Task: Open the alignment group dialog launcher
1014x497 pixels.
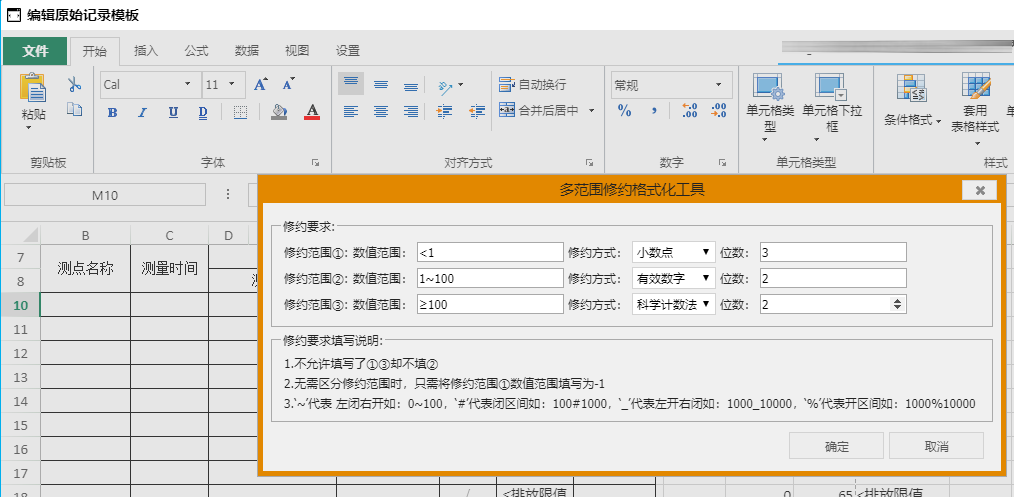Action: click(x=590, y=164)
